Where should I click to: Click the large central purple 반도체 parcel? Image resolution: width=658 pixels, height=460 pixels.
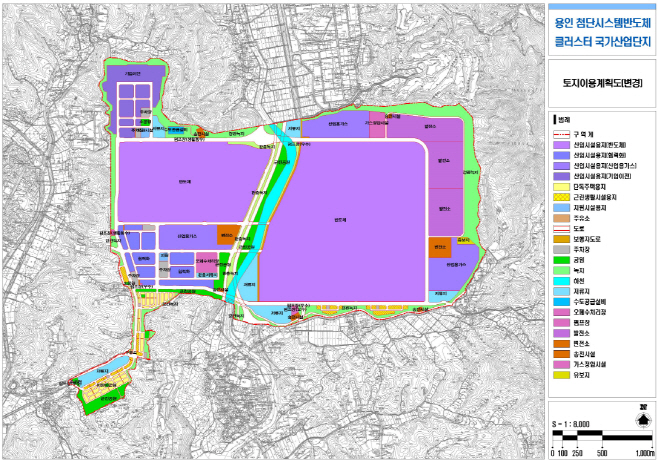pyautogui.click(x=340, y=220)
